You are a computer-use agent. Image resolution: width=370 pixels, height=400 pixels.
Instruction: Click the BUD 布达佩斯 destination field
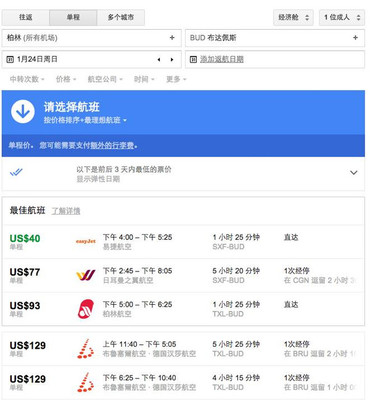tap(275, 38)
